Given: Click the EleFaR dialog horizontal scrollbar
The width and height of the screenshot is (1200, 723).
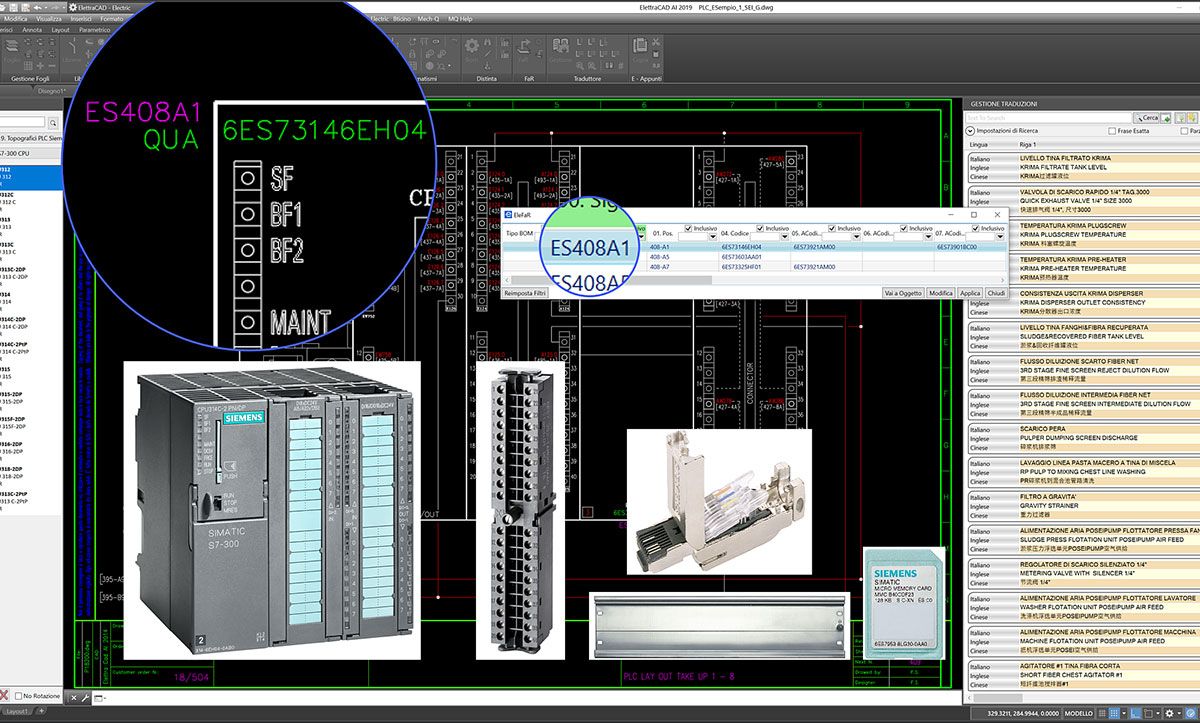Looking at the screenshot, I should (x=757, y=281).
